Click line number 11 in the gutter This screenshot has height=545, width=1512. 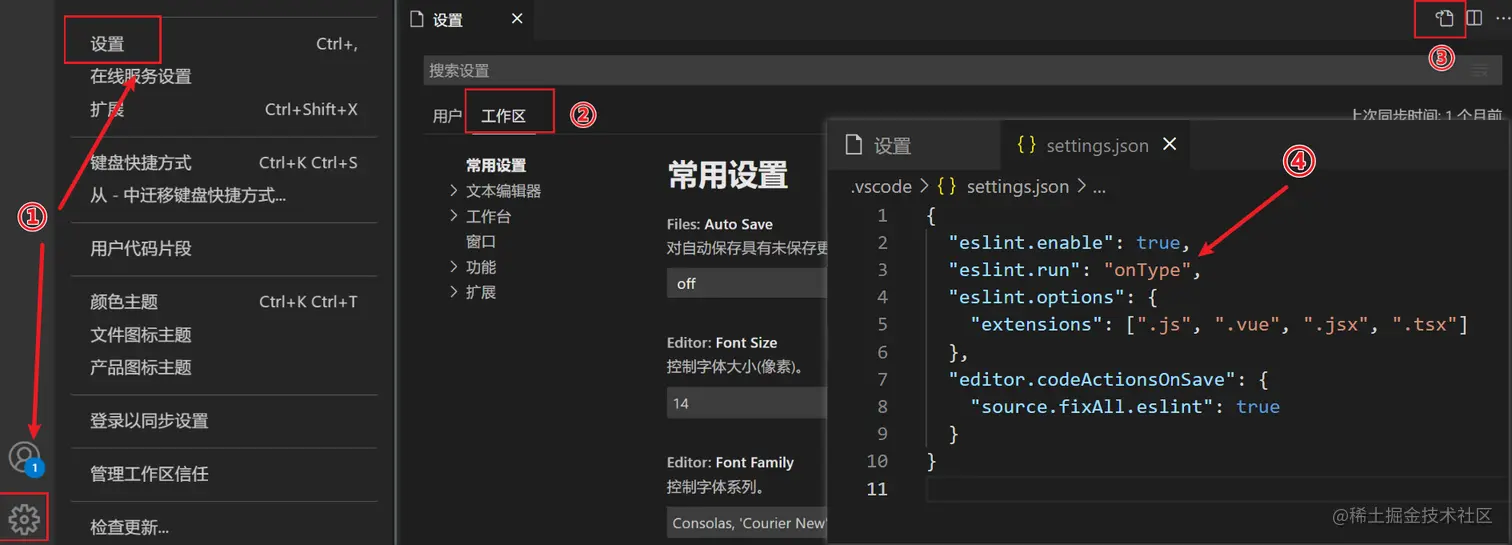[877, 489]
